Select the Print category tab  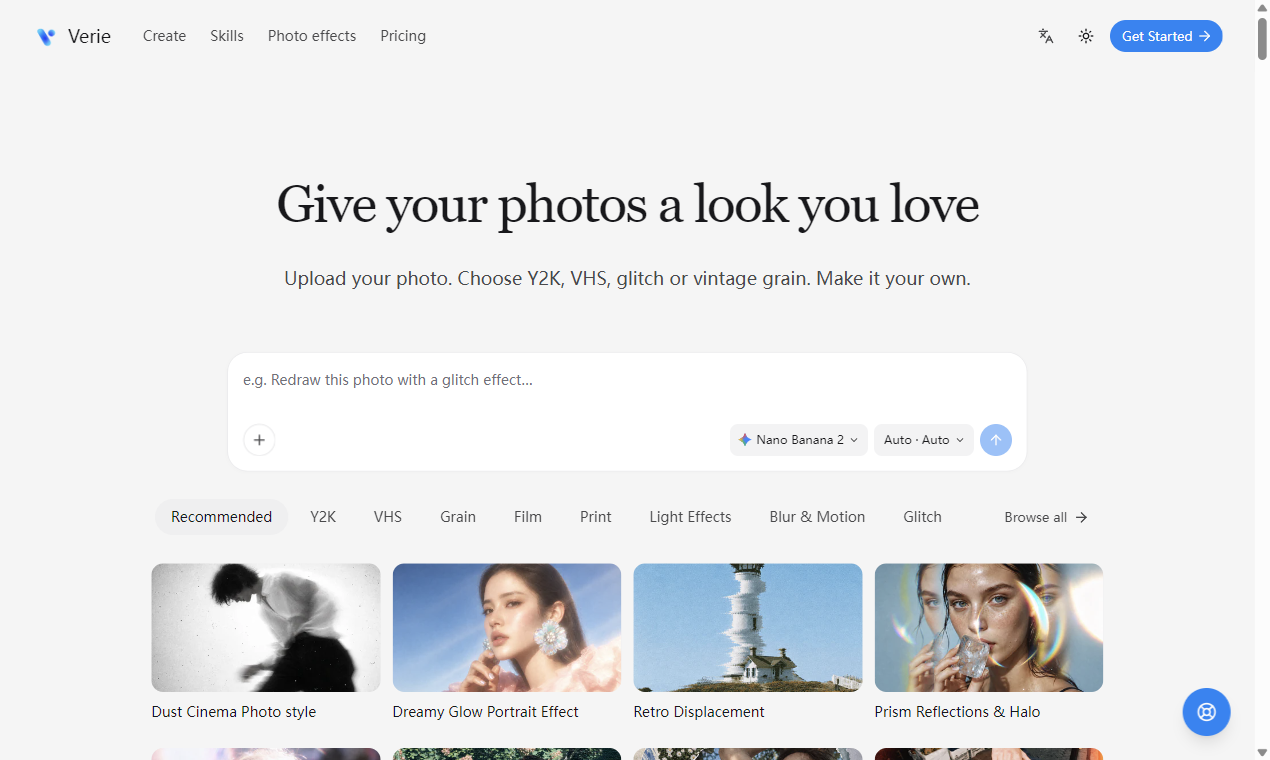pyautogui.click(x=596, y=517)
